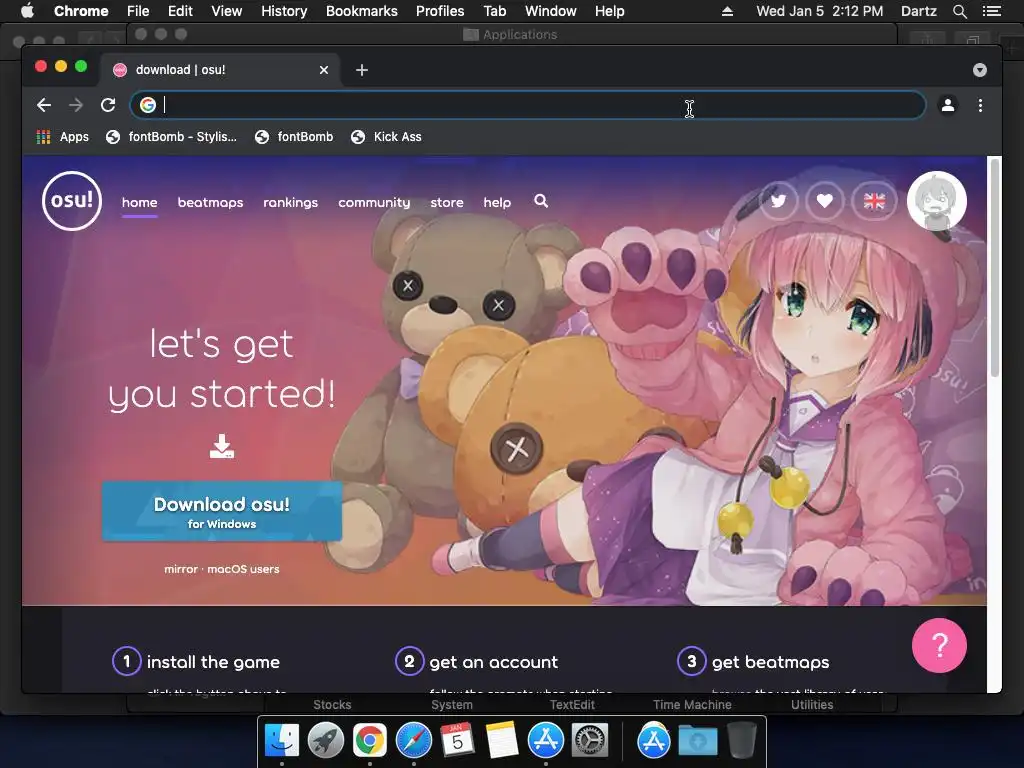Open the fontBomb - Stylis... bookmark
This screenshot has height=768, width=1024.
point(172,136)
